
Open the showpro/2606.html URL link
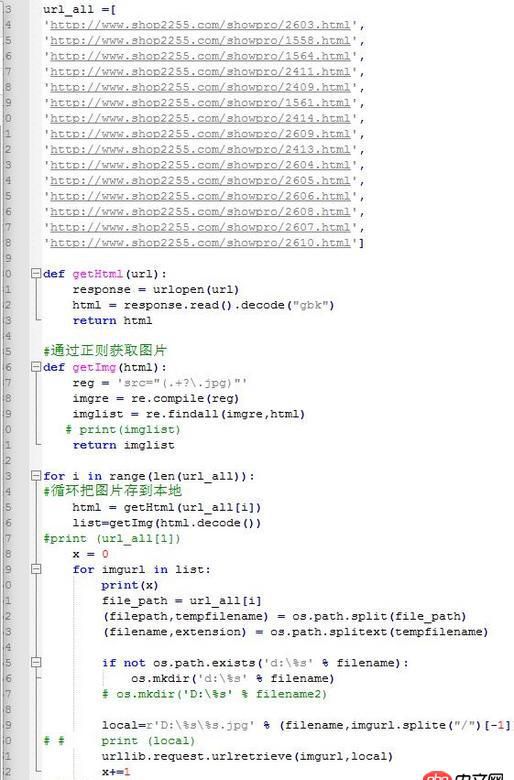point(200,196)
